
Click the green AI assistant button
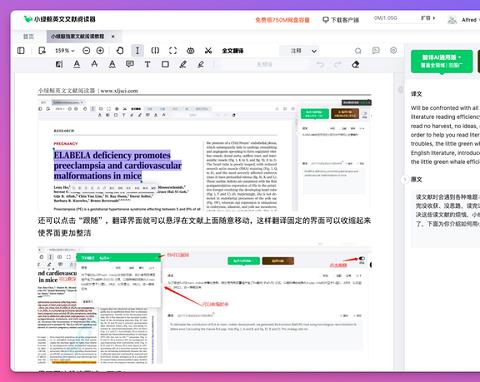[x=442, y=61]
